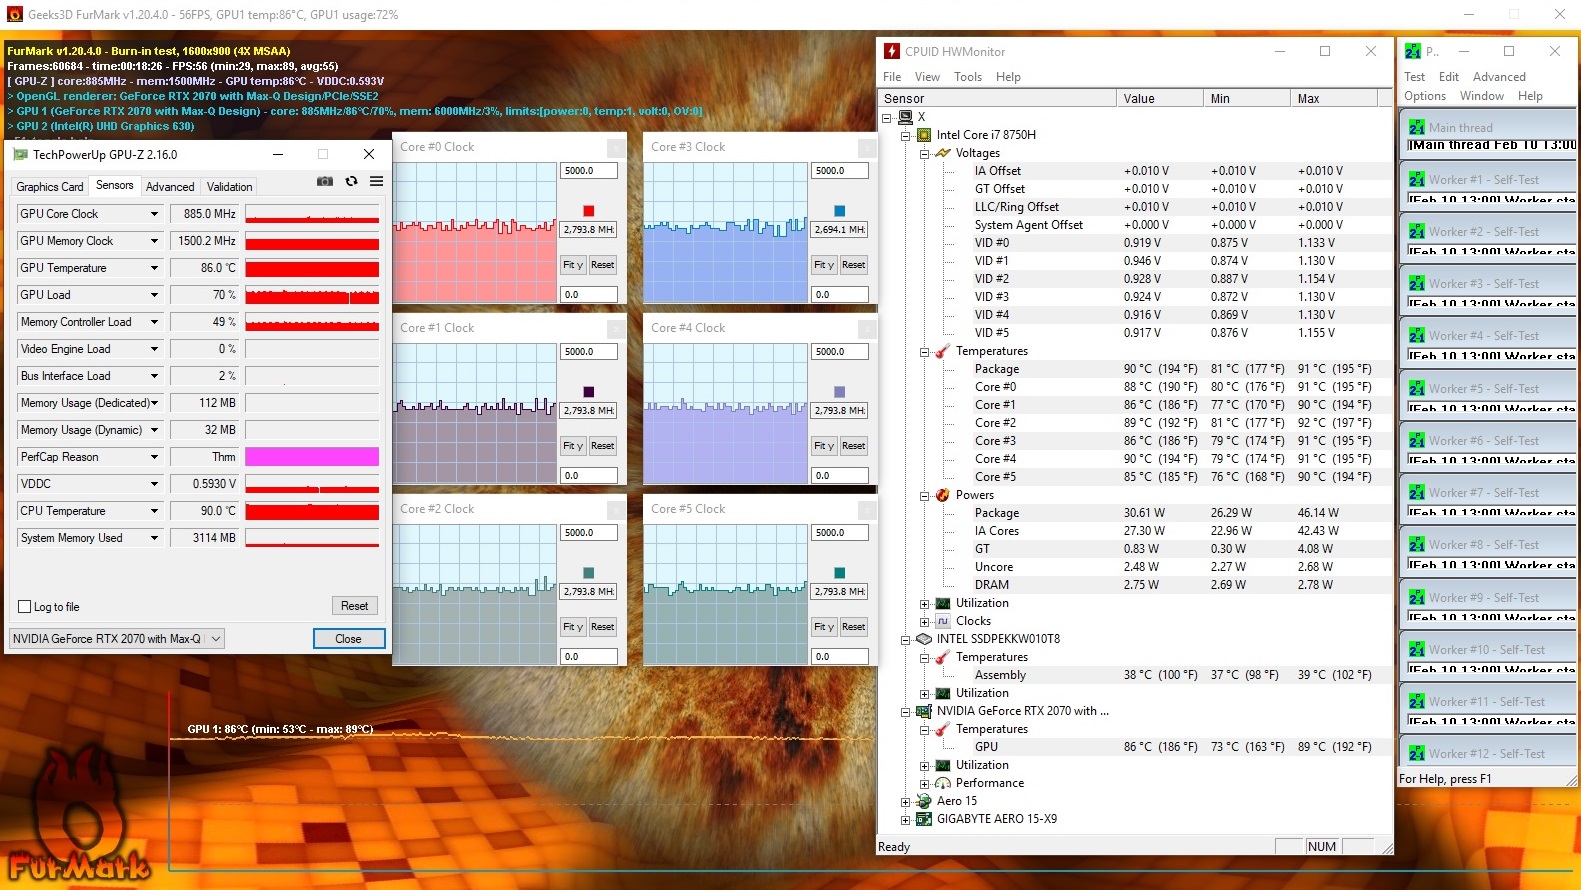This screenshot has width=1581, height=890.
Task: Click the Utilization icon under Intel Core i7
Action: coord(943,603)
